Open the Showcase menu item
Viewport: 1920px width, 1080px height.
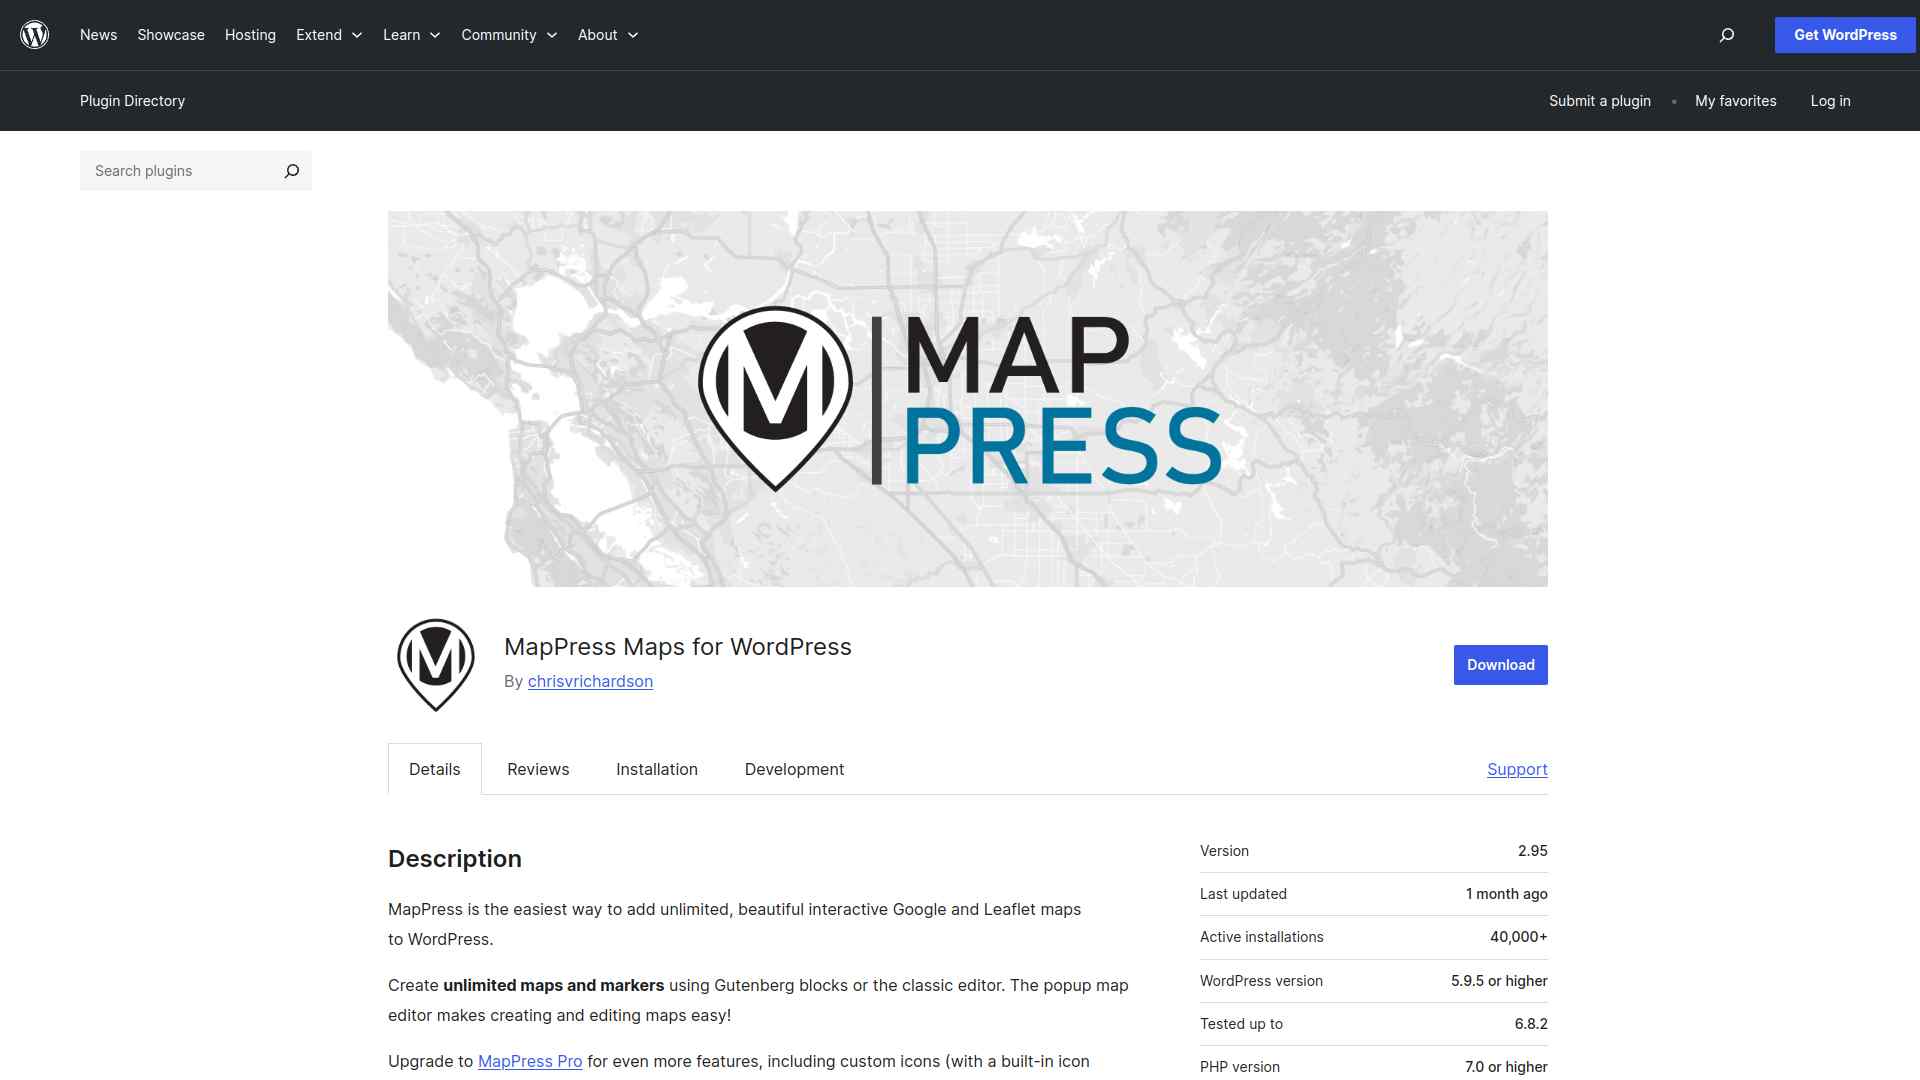[x=171, y=35]
